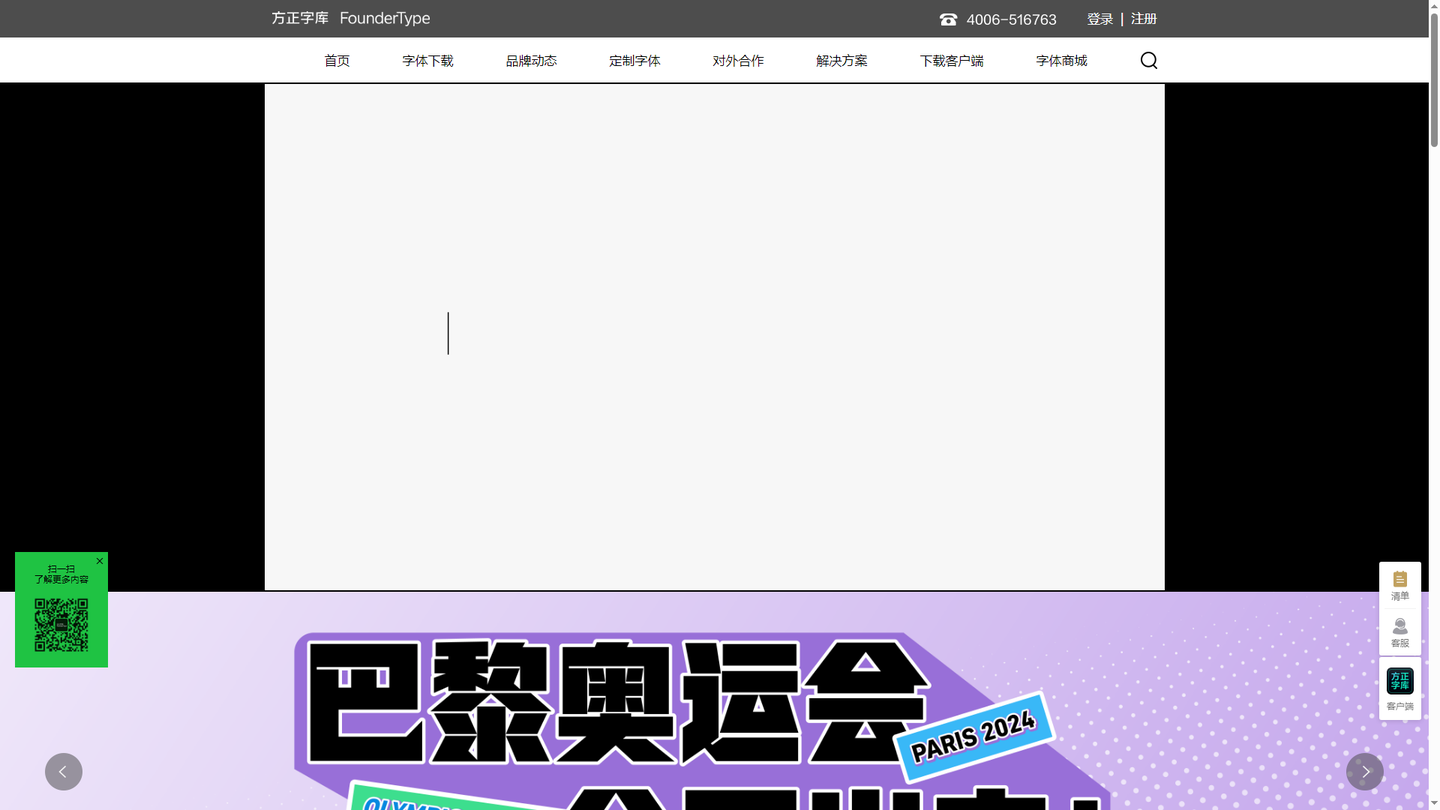
Task: Open the 字体商城 menu item
Action: tap(1062, 61)
